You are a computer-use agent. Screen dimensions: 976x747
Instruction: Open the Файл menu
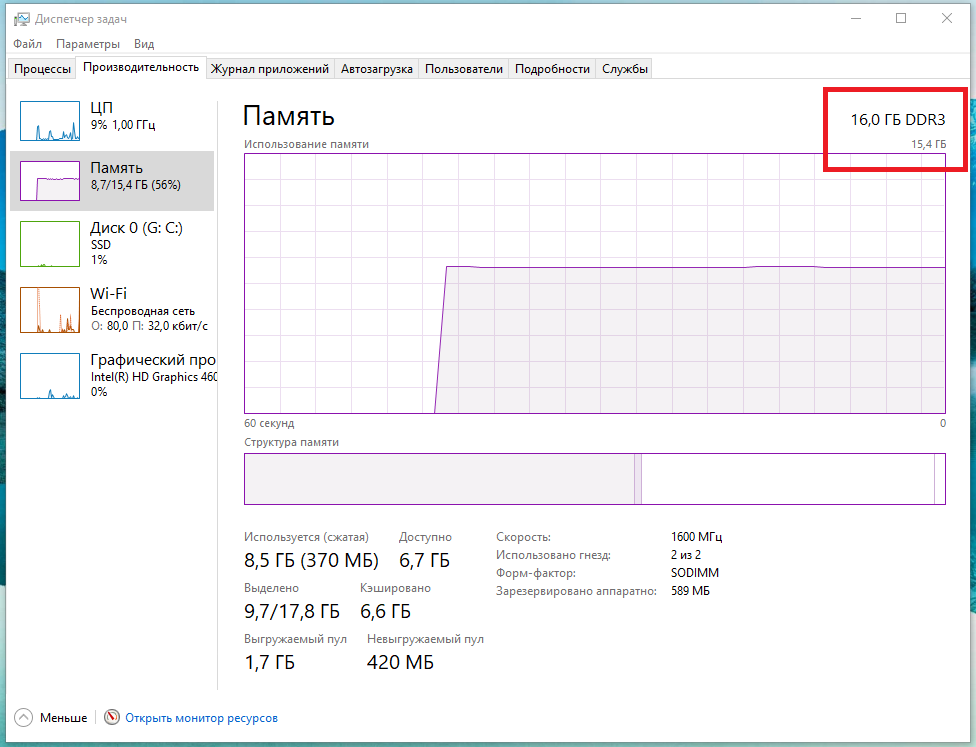click(x=27, y=44)
